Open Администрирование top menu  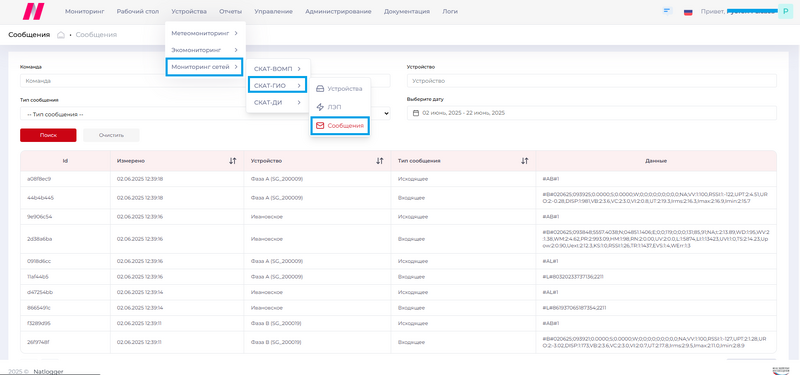pos(338,11)
